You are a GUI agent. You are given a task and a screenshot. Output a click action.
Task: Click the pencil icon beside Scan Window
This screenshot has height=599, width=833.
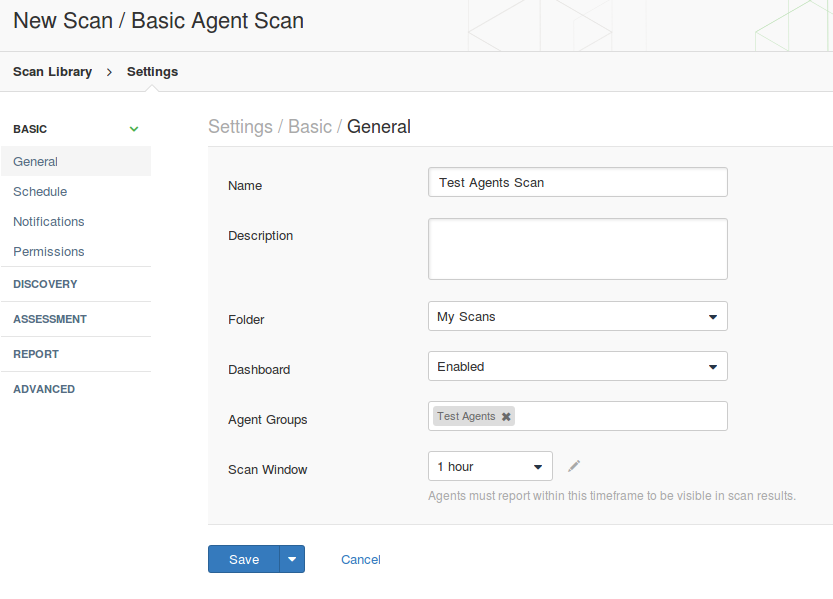pos(574,466)
